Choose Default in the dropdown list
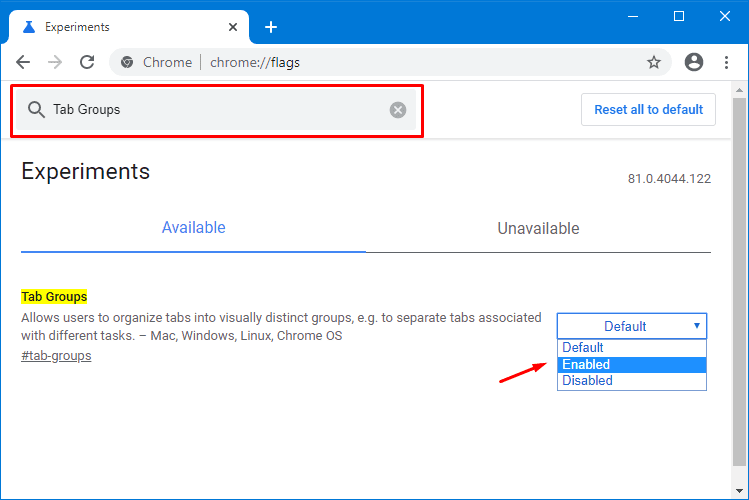Image resolution: width=749 pixels, height=500 pixels. 631,347
